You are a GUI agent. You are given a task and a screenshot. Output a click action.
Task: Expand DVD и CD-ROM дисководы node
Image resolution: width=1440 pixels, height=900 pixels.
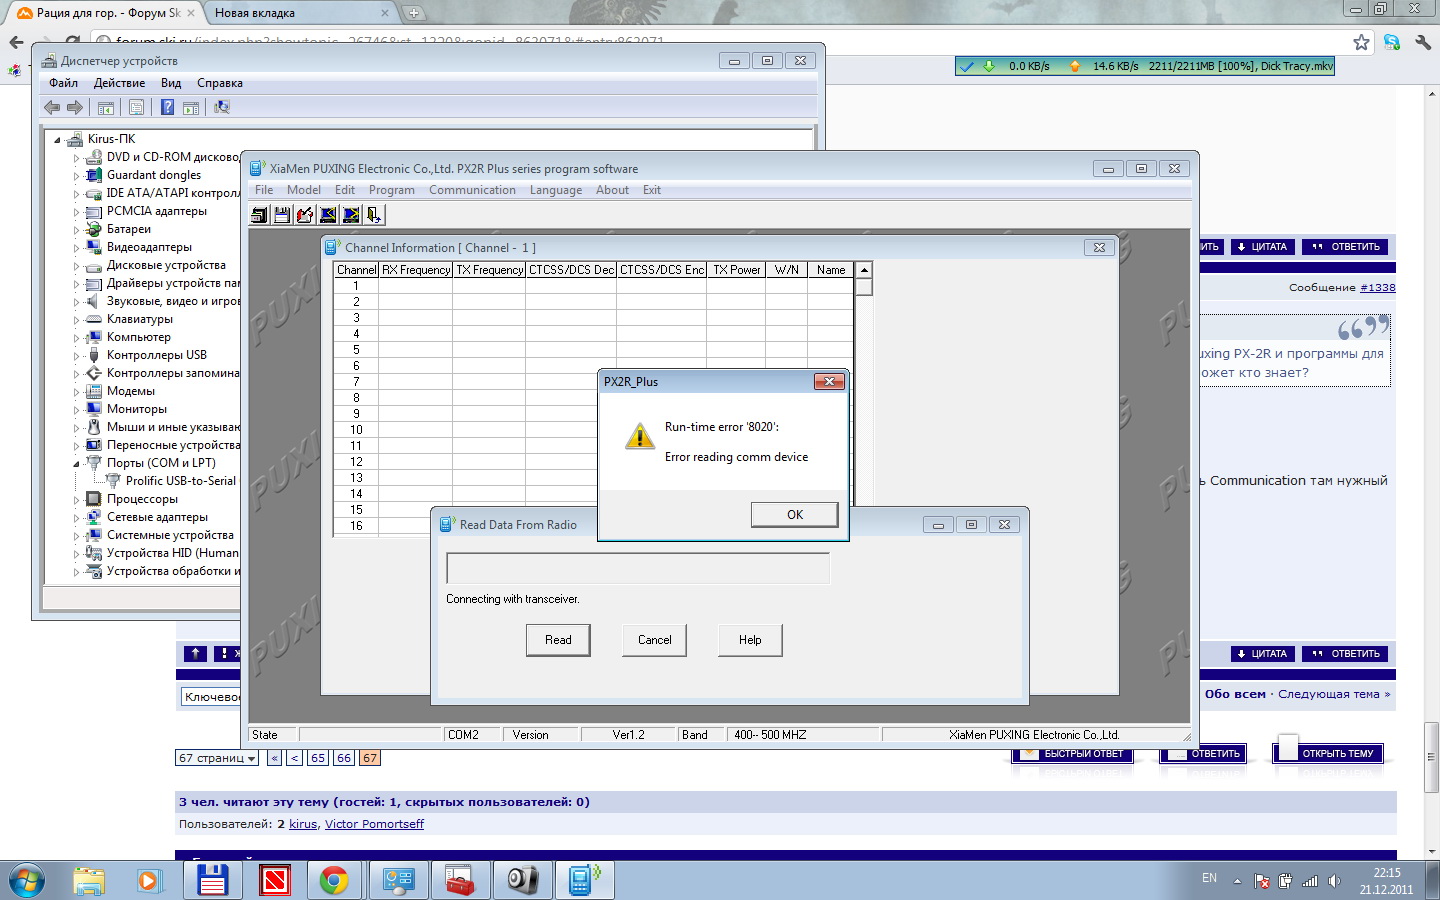pyautogui.click(x=76, y=158)
